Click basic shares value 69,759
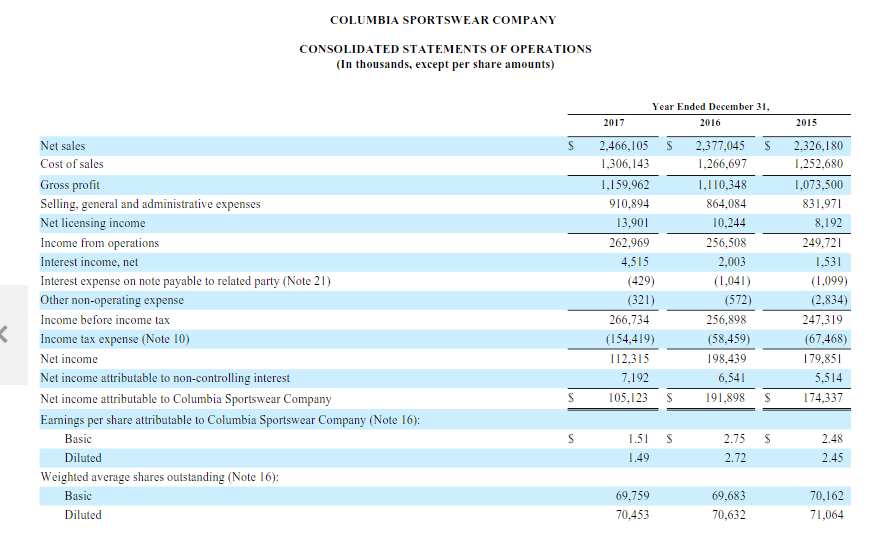 tap(632, 496)
